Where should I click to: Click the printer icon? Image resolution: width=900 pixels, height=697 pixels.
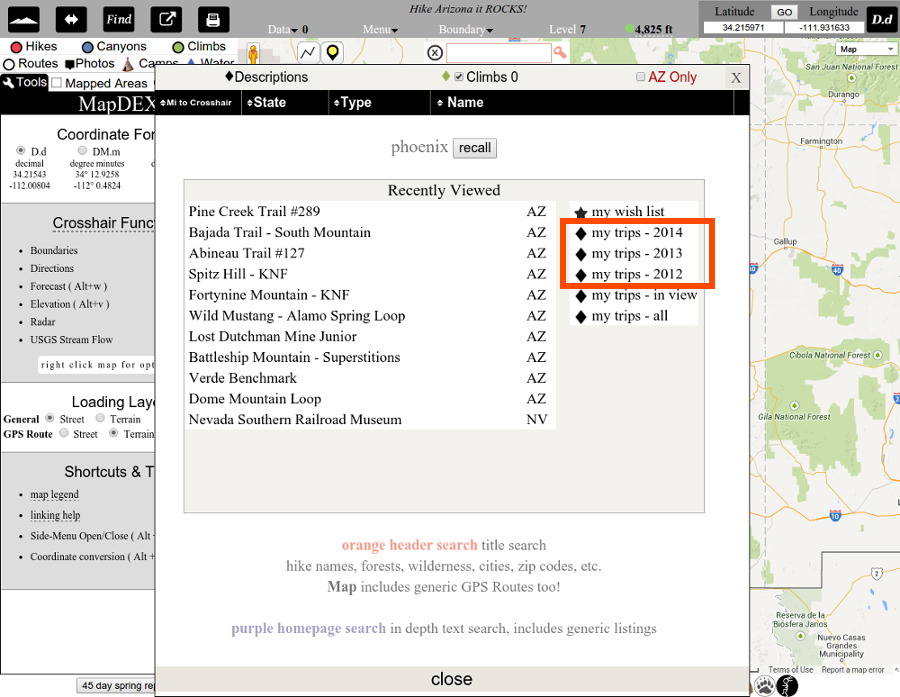pyautogui.click(x=212, y=19)
